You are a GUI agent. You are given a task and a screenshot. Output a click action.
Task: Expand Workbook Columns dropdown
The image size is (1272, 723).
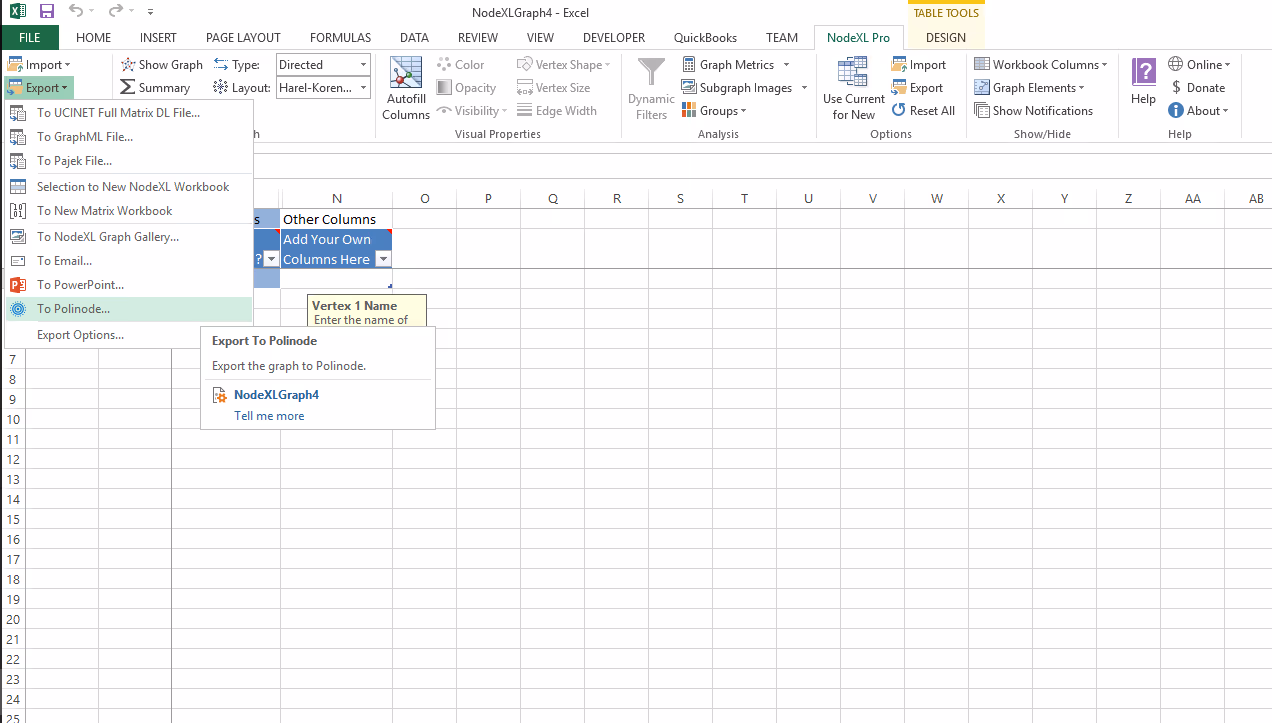[x=1041, y=64]
